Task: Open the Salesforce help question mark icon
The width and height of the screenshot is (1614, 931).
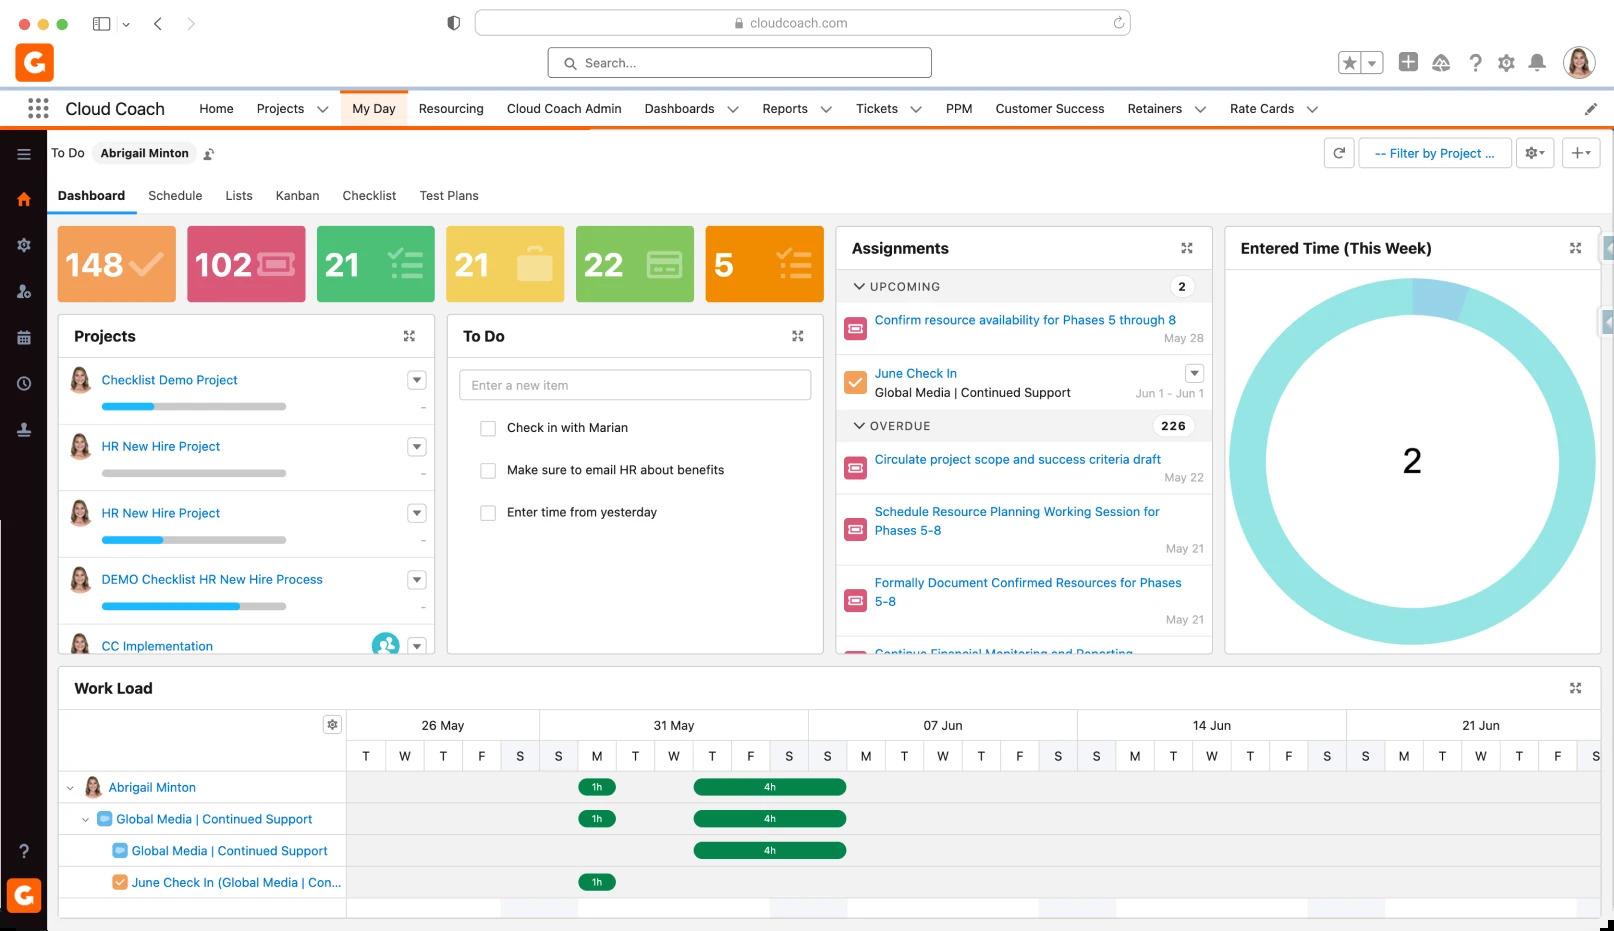Action: pos(1475,63)
